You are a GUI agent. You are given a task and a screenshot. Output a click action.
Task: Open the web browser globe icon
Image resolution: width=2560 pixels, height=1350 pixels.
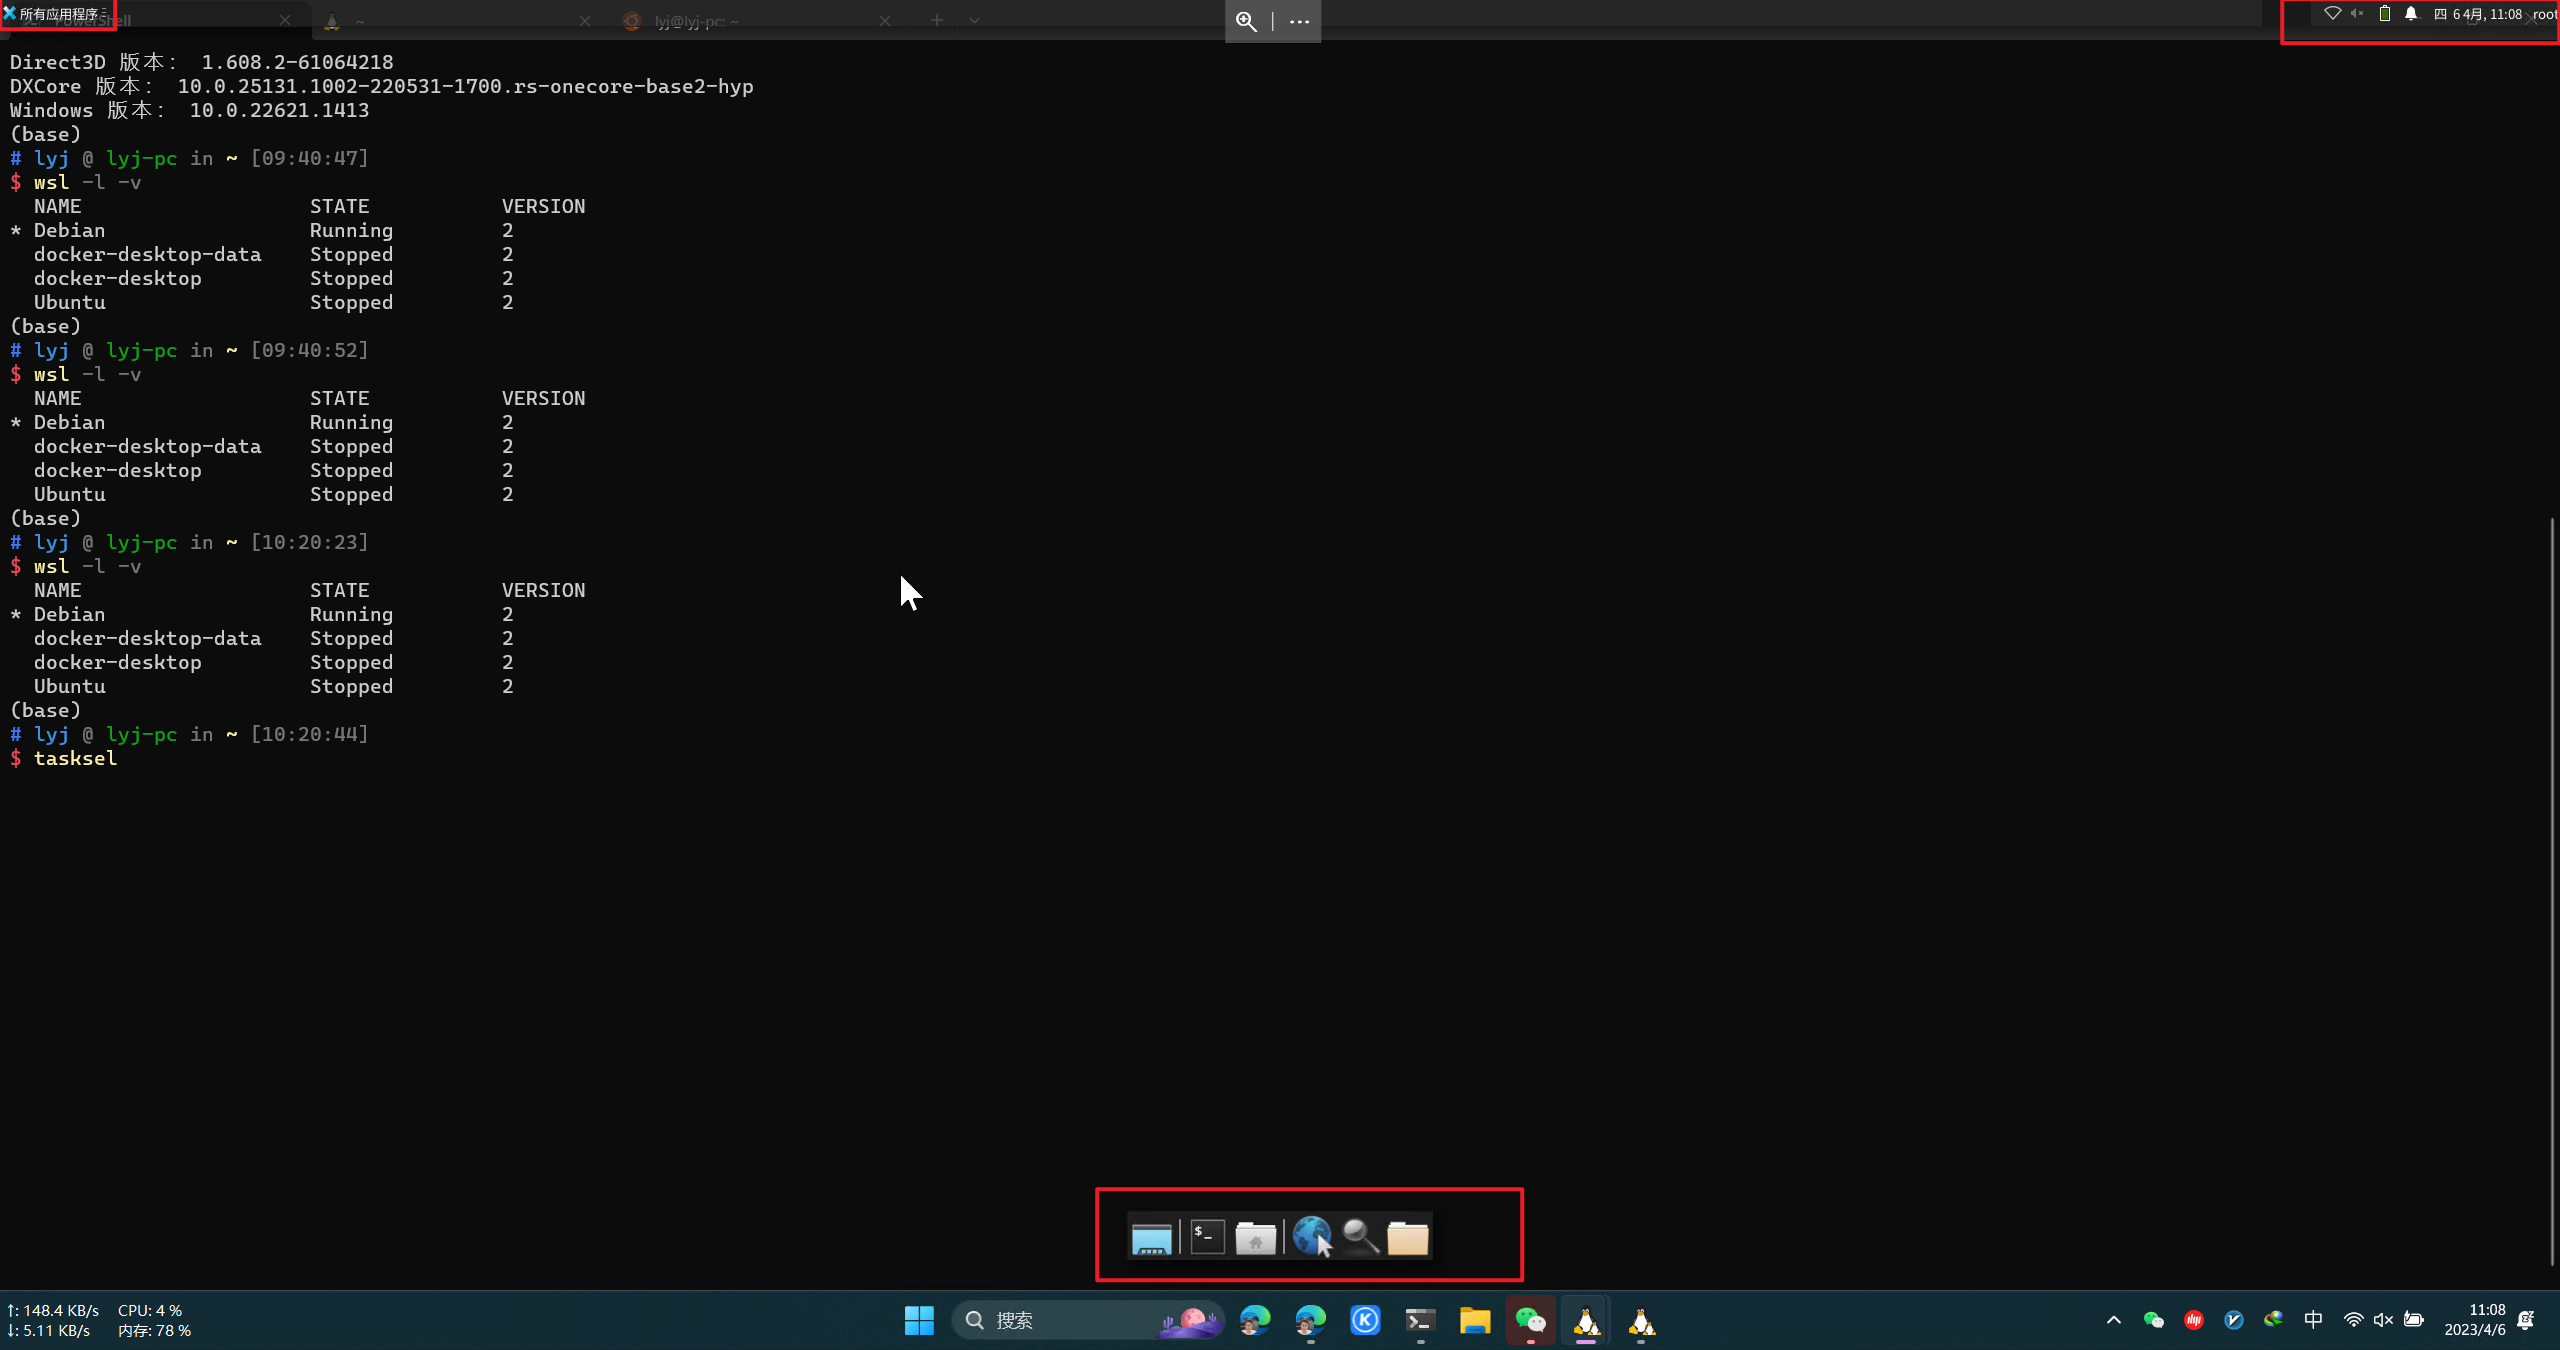click(1312, 1237)
